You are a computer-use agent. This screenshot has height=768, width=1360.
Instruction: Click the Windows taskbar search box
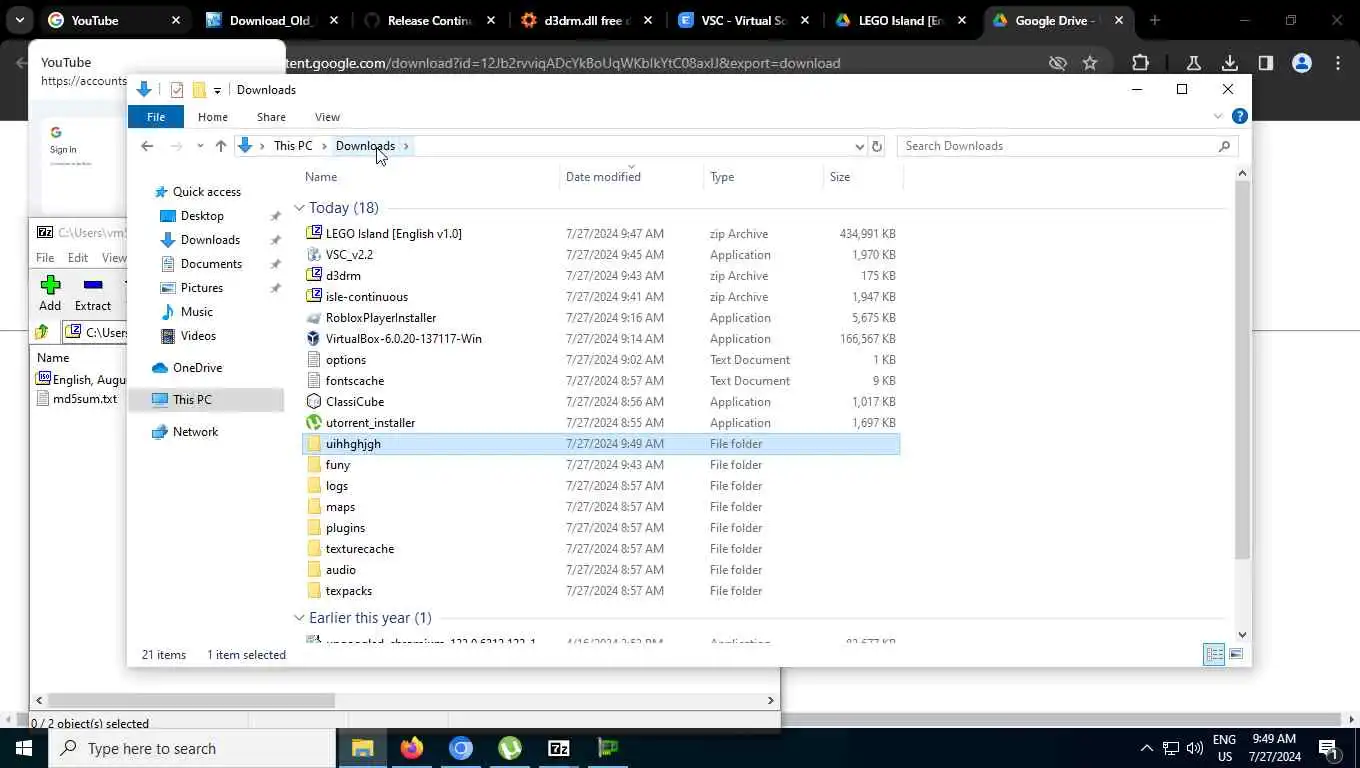193,748
